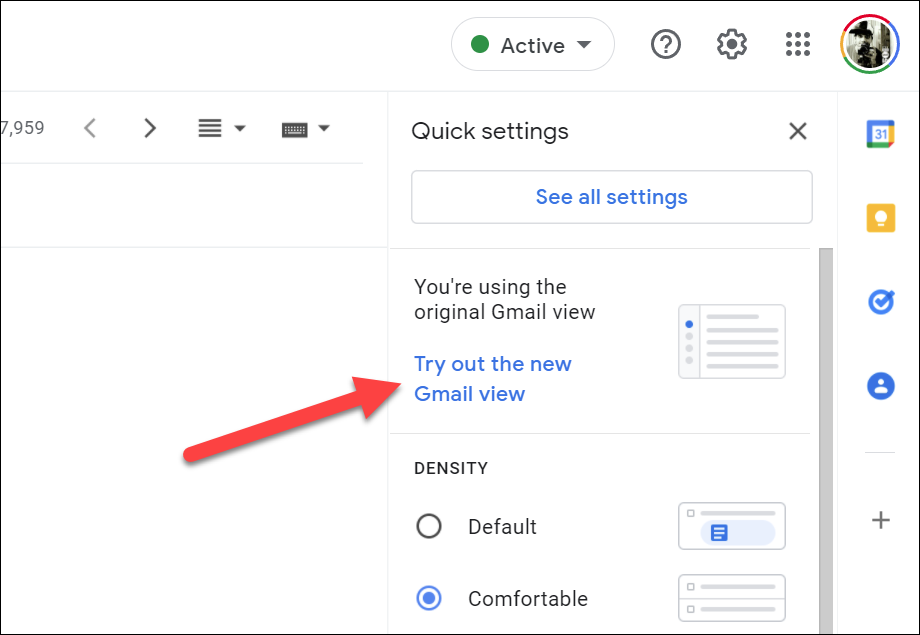Open Google Calendar in side panel

coord(880,134)
